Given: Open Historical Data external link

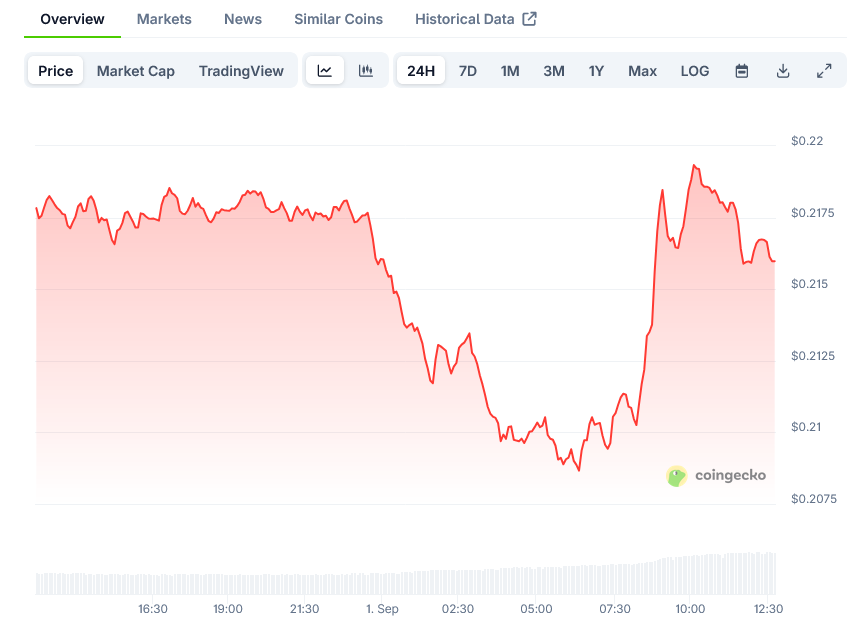Looking at the screenshot, I should click(476, 19).
